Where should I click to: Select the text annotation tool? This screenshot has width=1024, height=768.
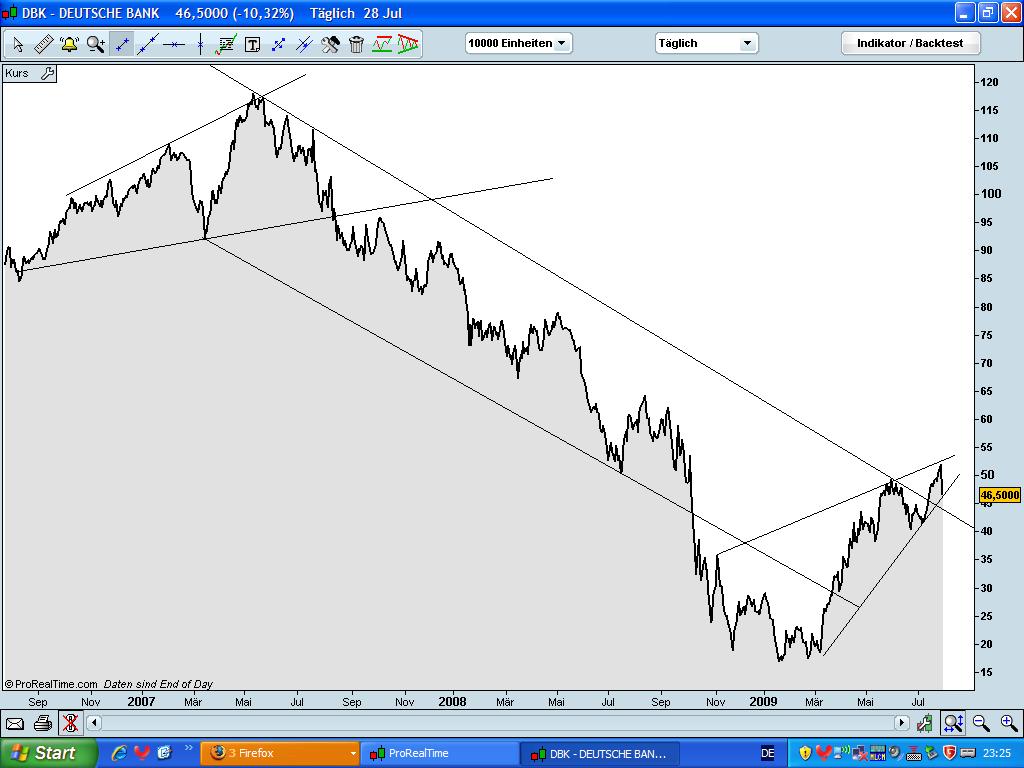click(x=252, y=44)
